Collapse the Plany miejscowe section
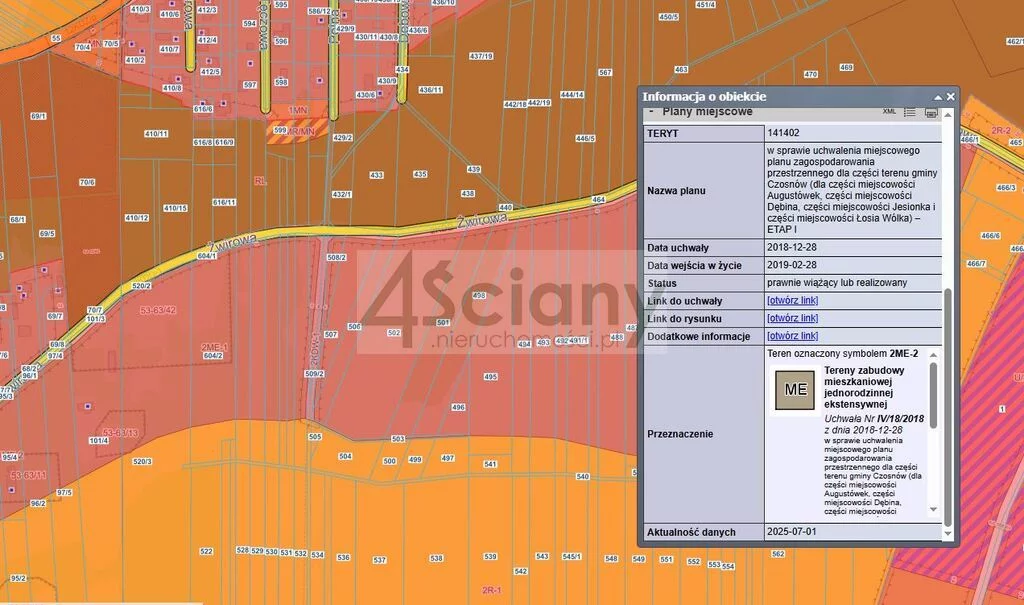 click(x=652, y=112)
